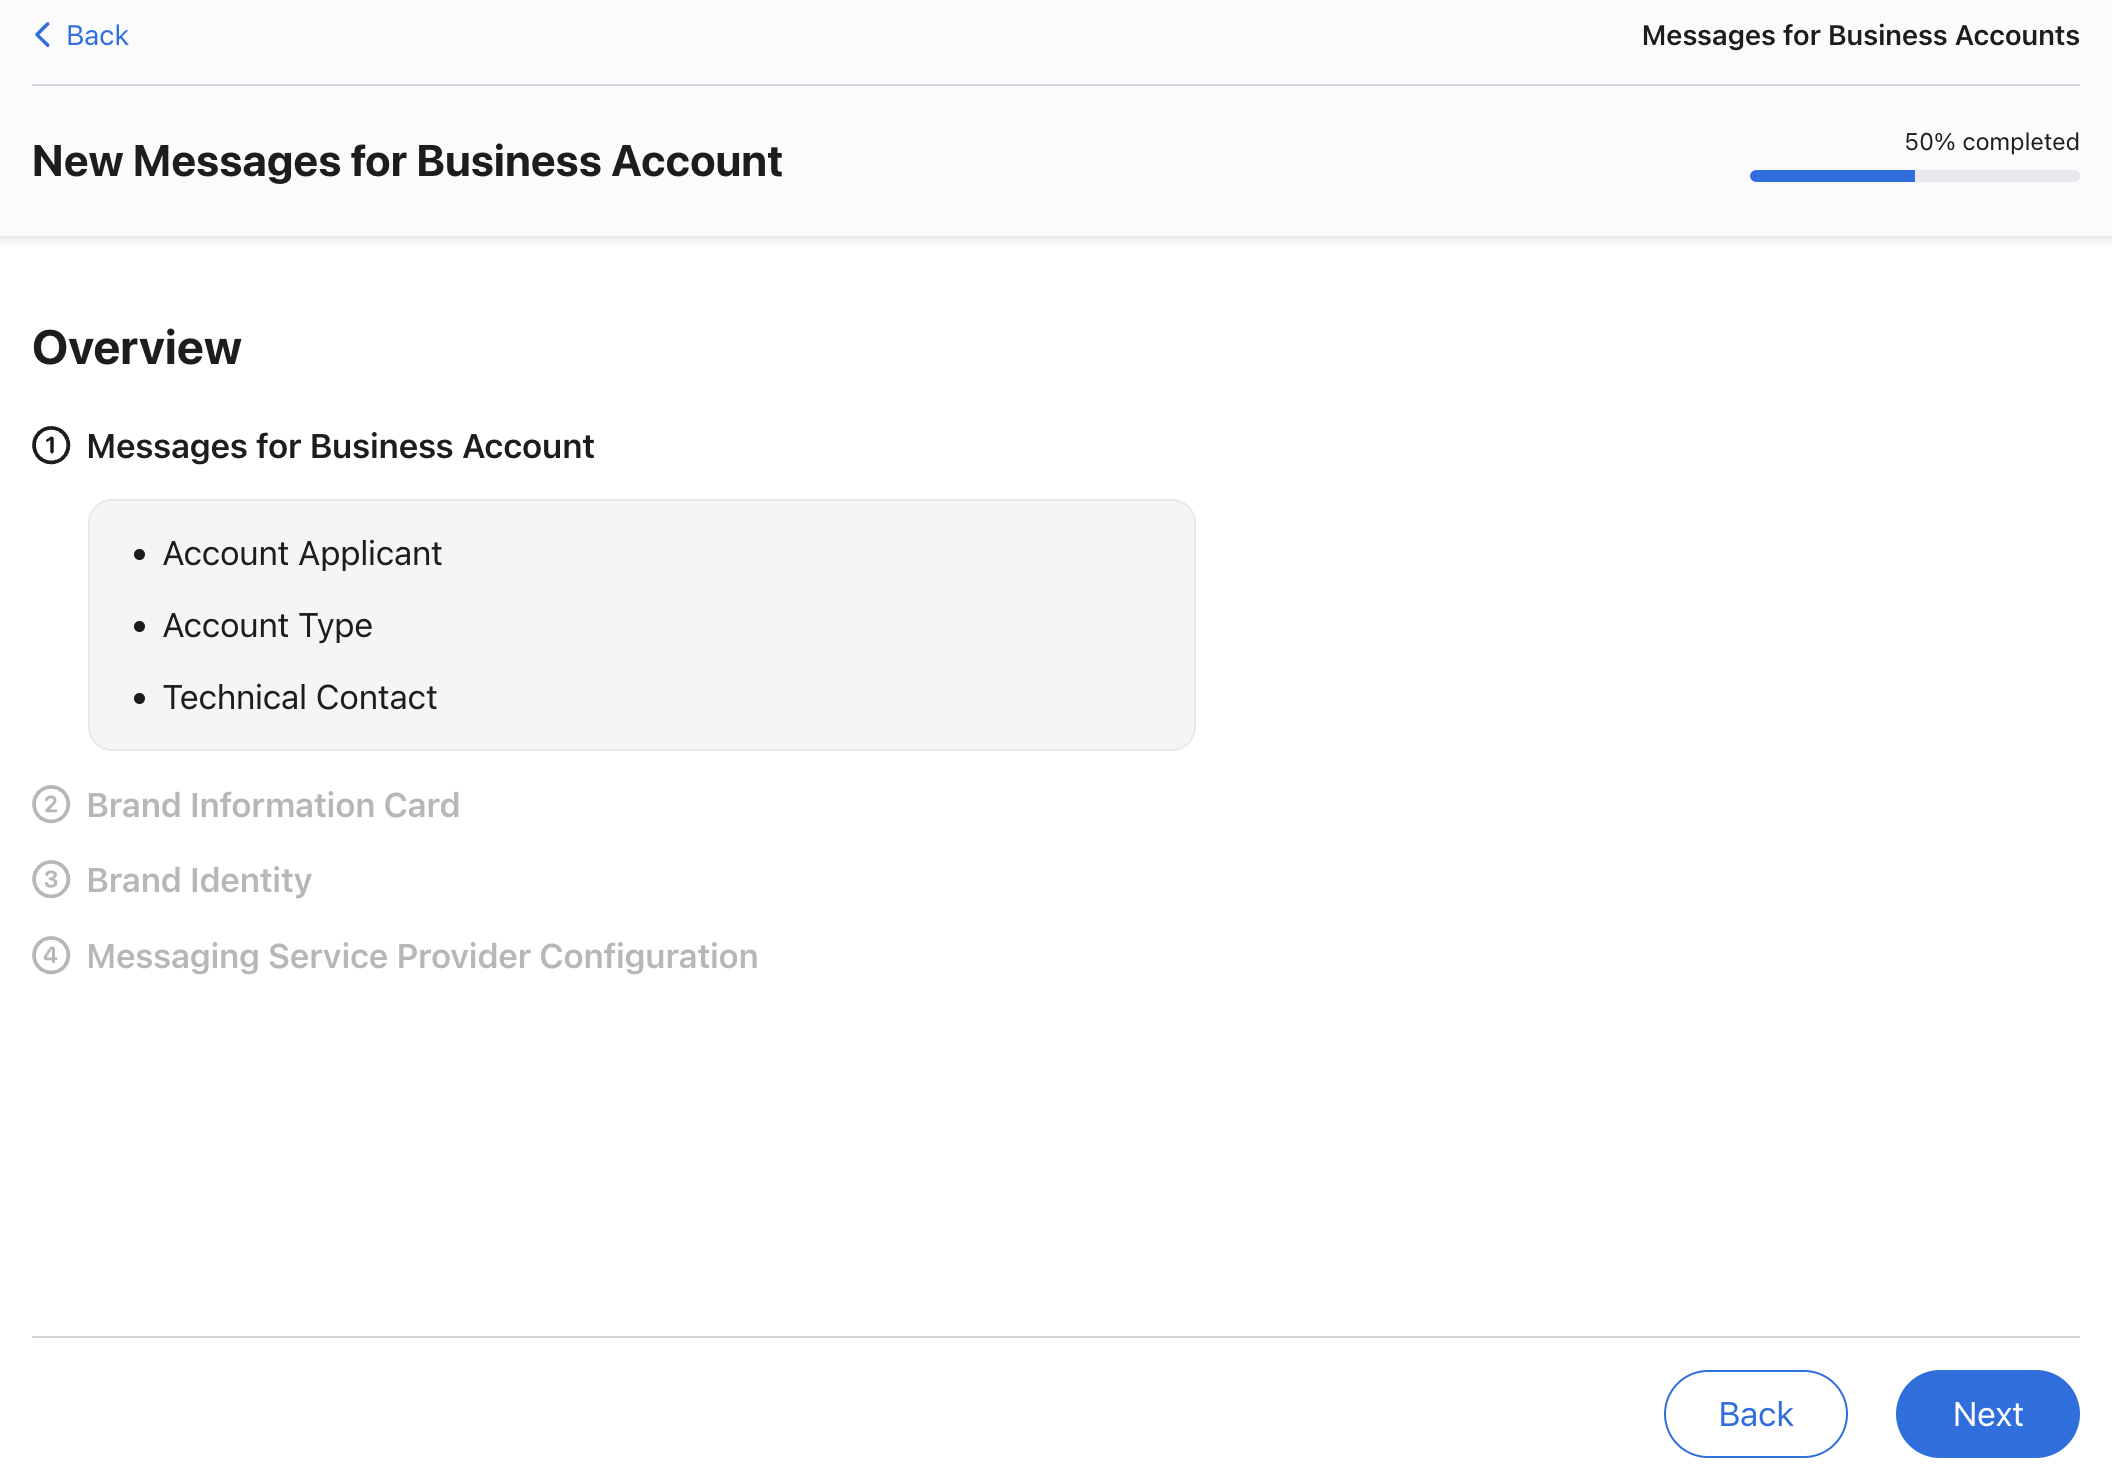Click the step 2 circled number icon
Viewport: 2112px width, 1480px height.
(x=51, y=805)
